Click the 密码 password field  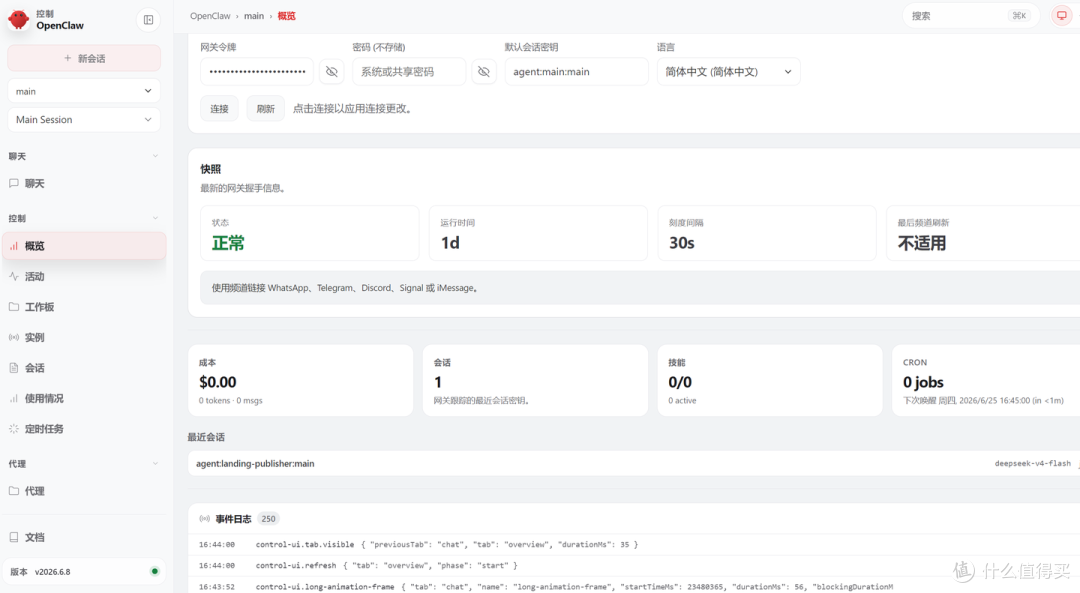(409, 72)
